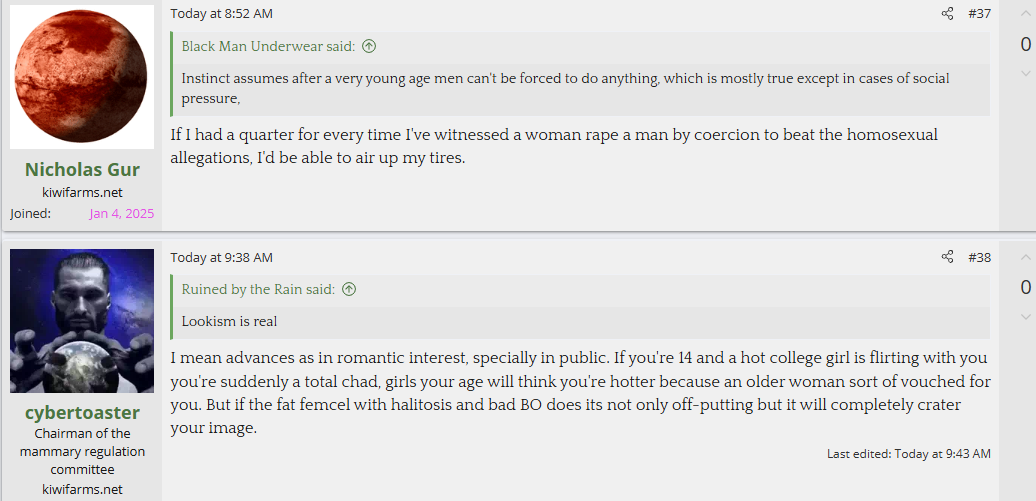Screen dimensions: 1036x501
Task: Open cybertoaster's profile via username
Action: (82, 413)
